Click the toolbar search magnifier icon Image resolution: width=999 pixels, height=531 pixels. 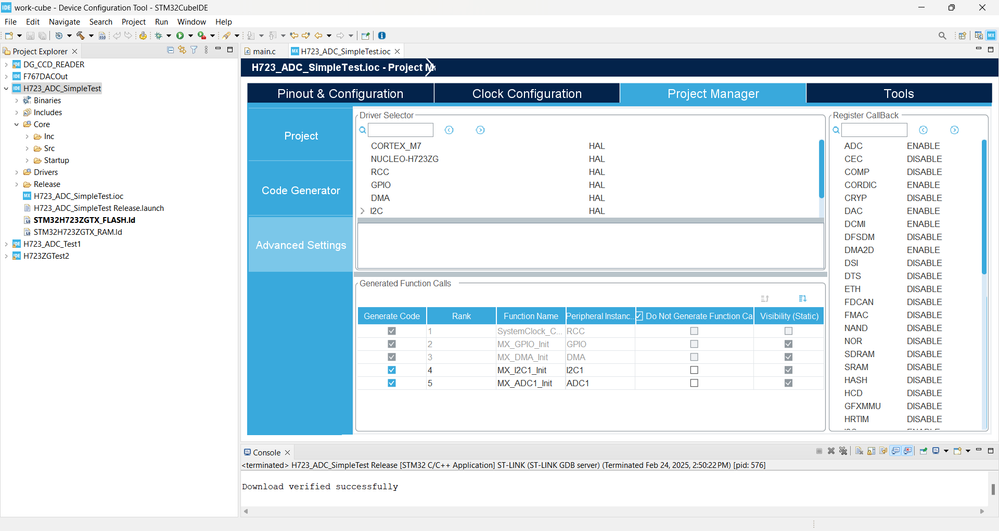click(x=942, y=36)
